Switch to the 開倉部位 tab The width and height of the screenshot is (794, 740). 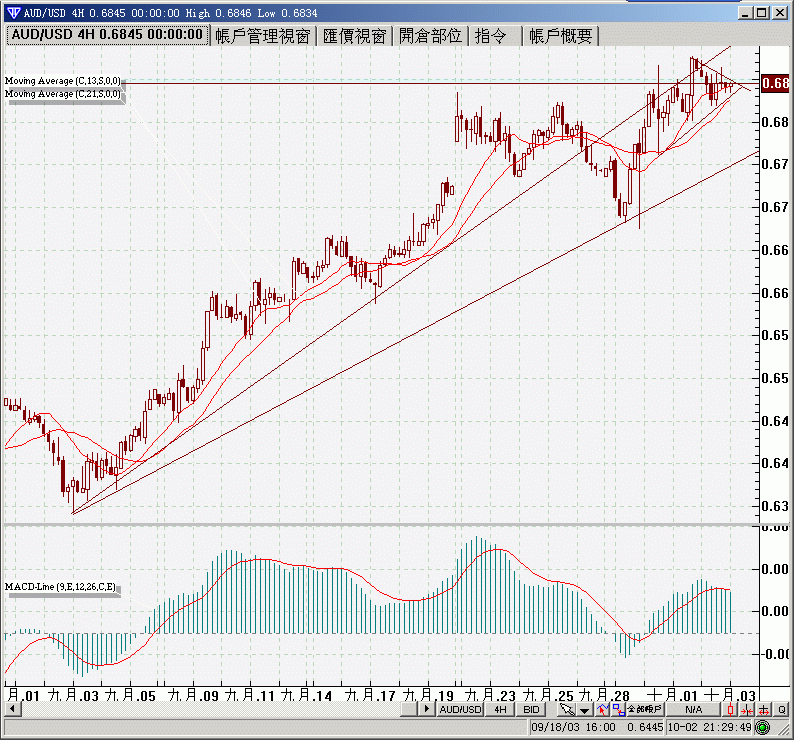[430, 36]
